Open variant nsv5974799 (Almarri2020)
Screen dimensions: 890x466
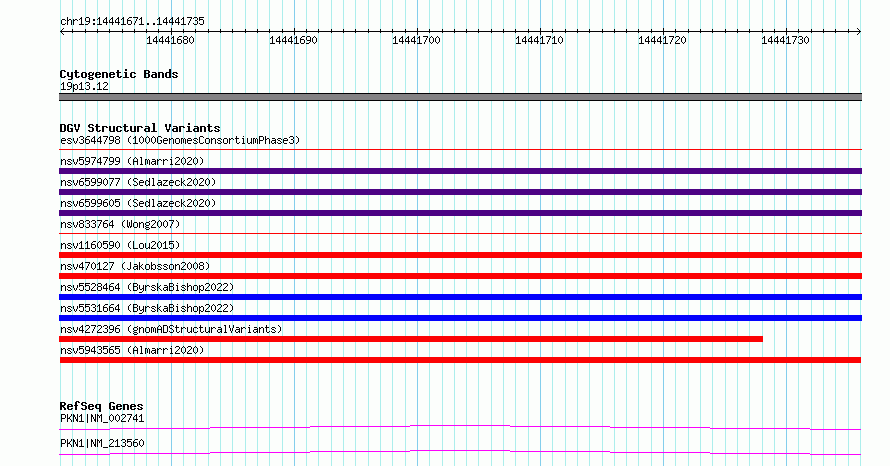pos(132,161)
